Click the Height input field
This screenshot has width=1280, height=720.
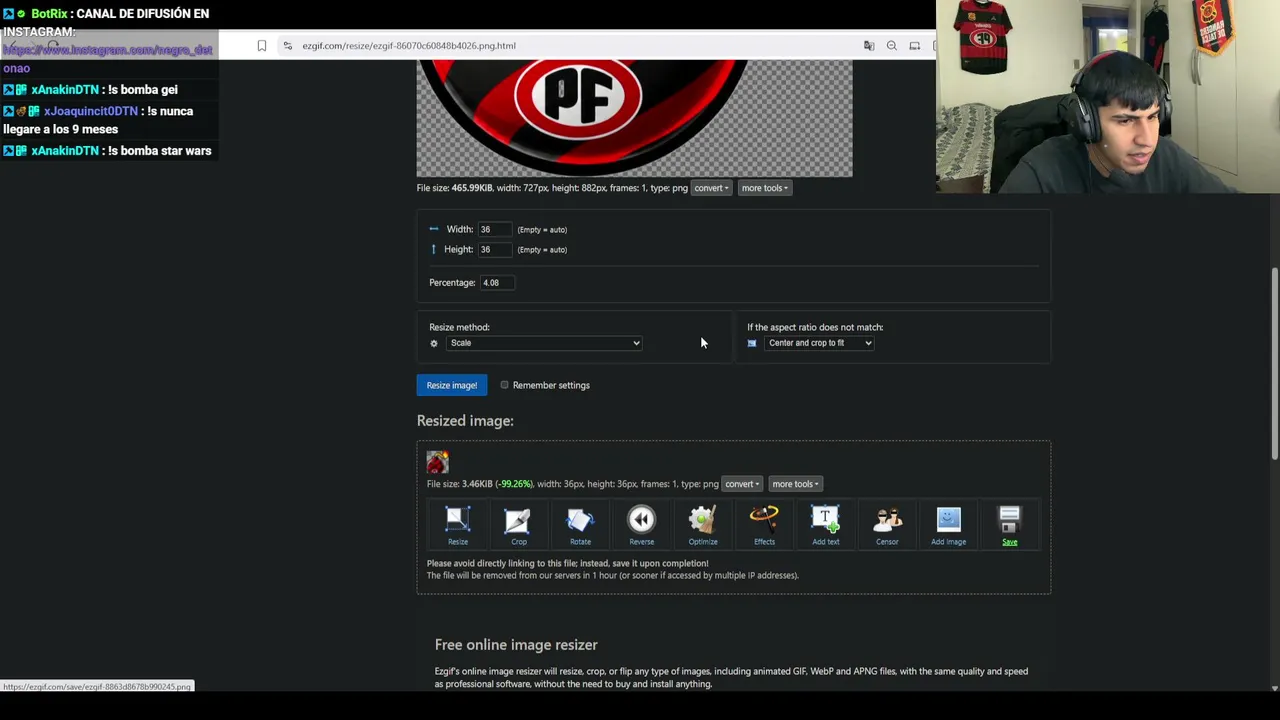tap(496, 249)
